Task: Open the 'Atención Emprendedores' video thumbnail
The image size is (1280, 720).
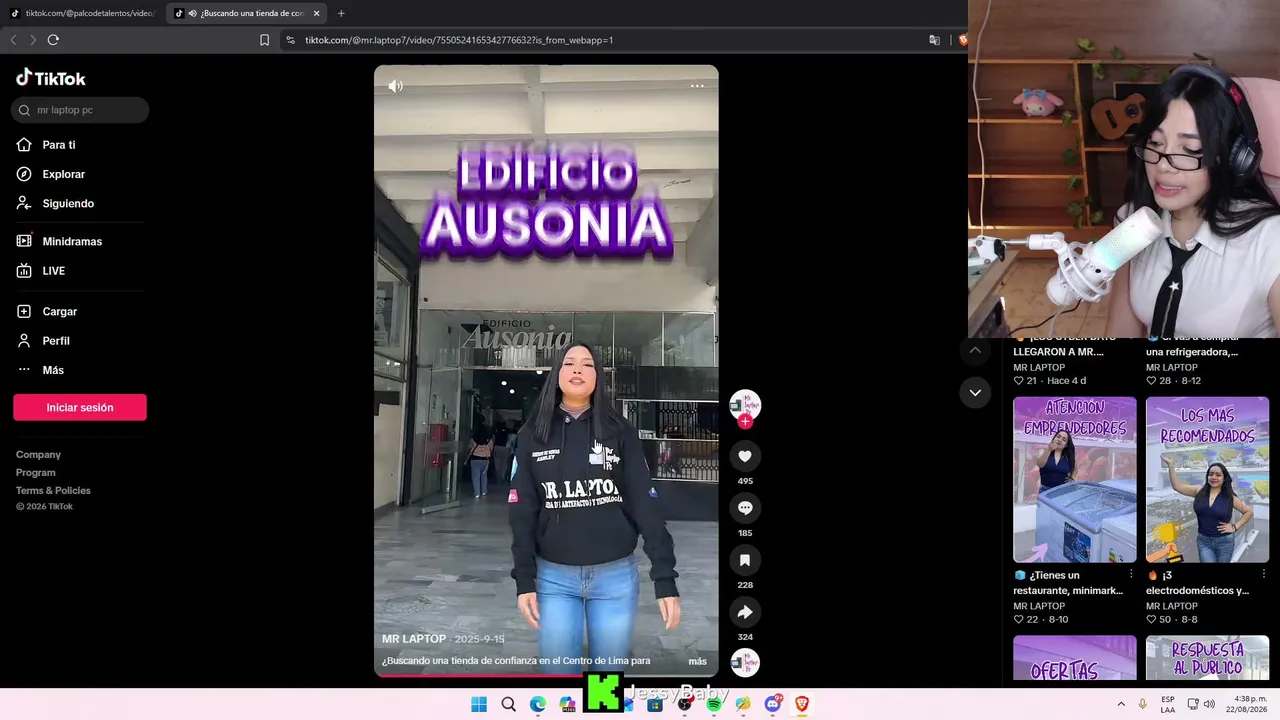Action: click(1075, 480)
